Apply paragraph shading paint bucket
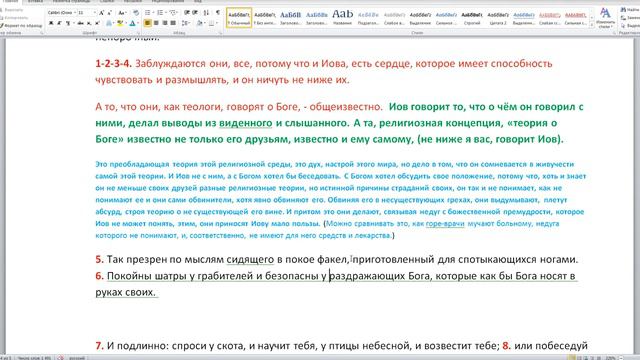The width and height of the screenshot is (640, 360). click(x=200, y=23)
